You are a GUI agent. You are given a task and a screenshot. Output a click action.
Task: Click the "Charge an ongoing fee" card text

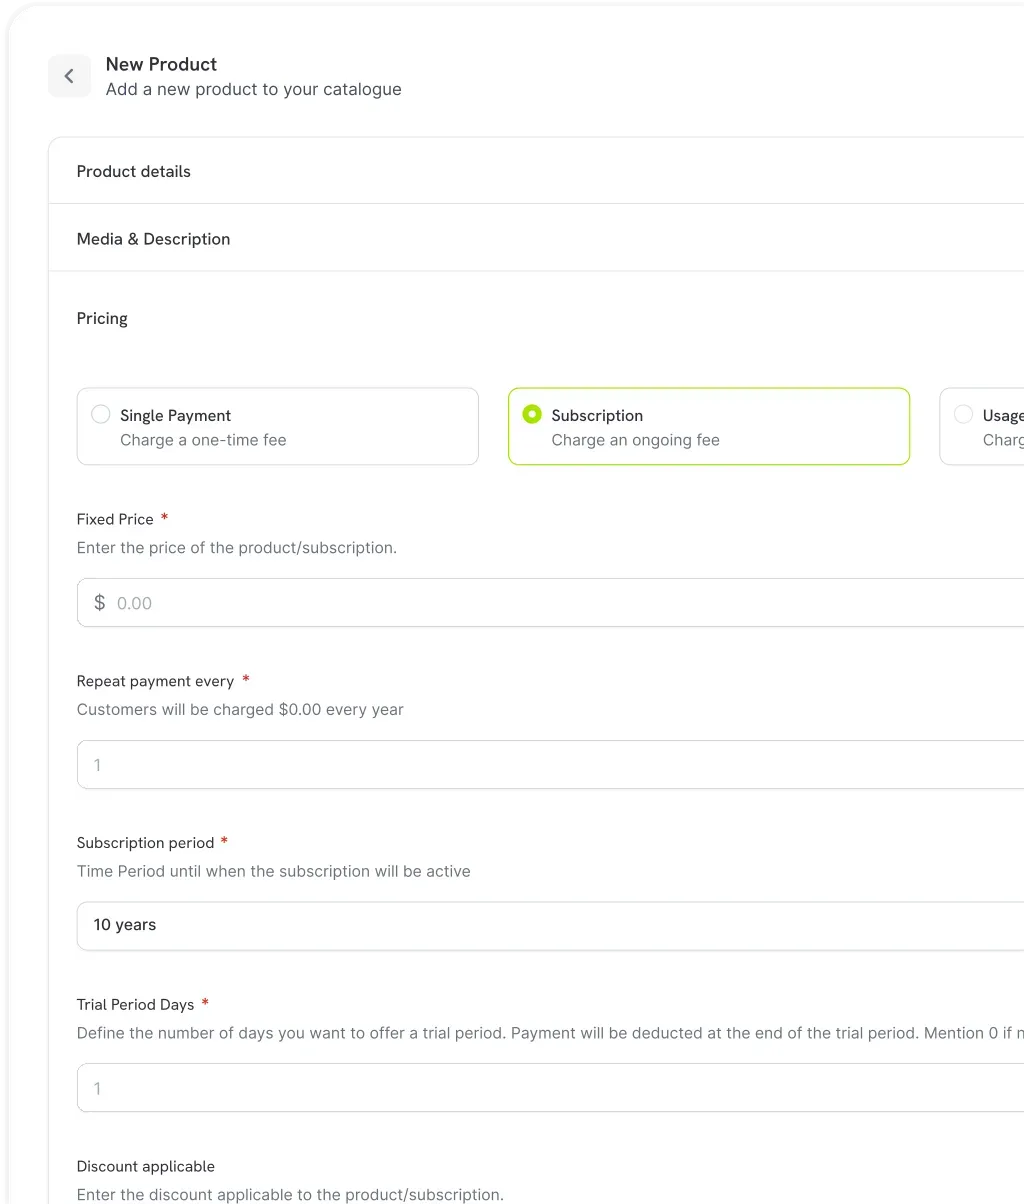point(635,440)
